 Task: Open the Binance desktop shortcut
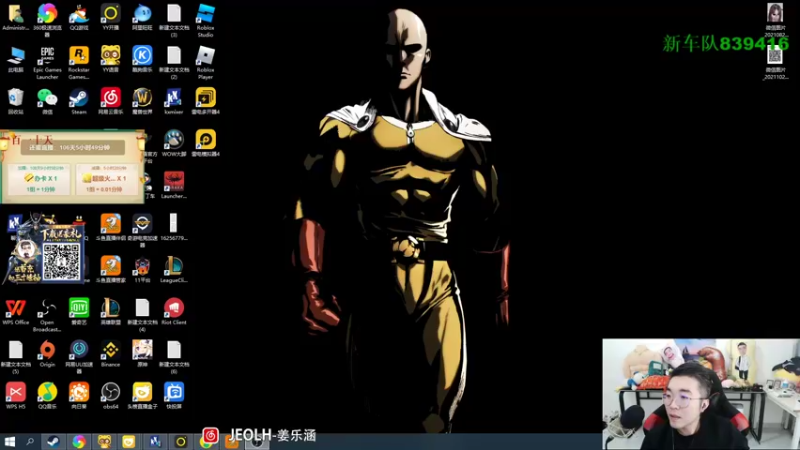point(110,354)
